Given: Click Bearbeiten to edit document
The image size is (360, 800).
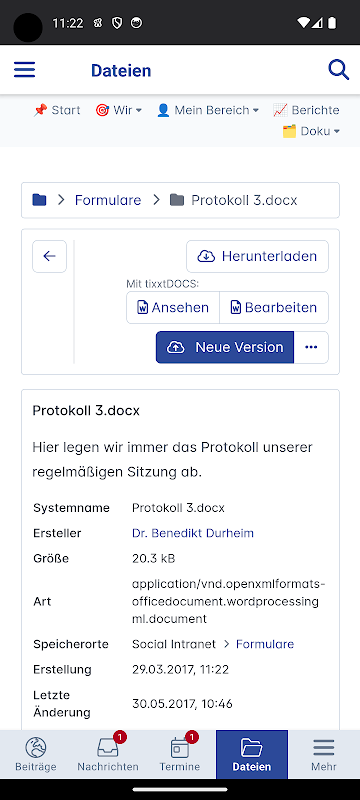Looking at the screenshot, I should pos(274,308).
